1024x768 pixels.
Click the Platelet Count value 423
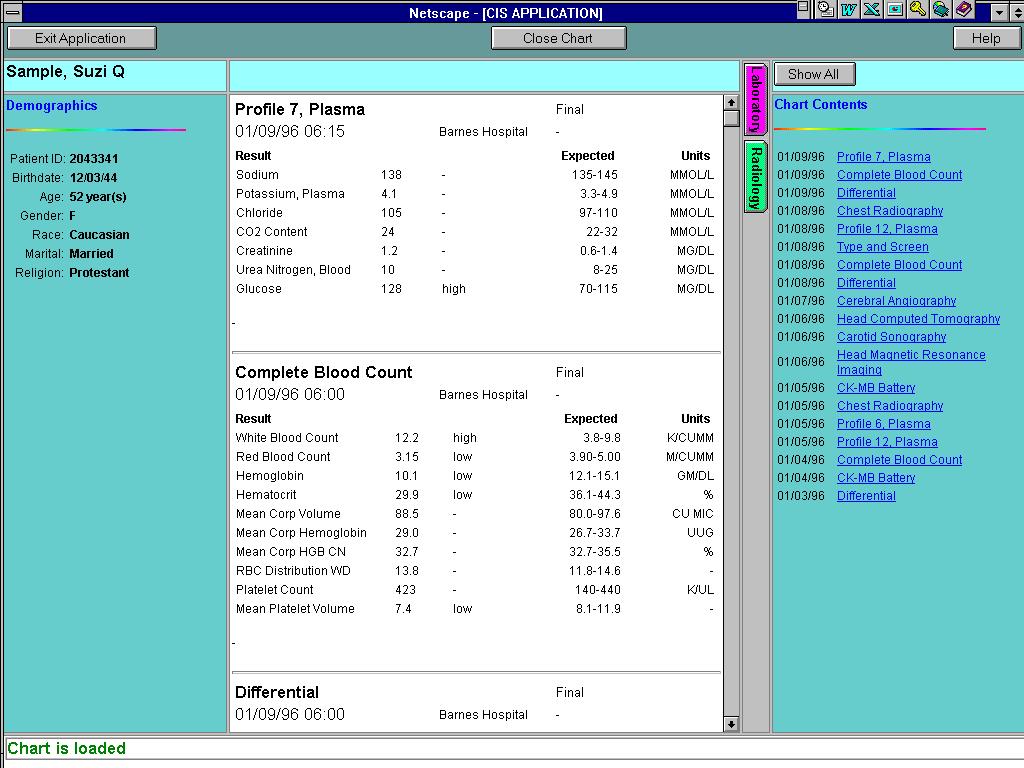pos(406,590)
